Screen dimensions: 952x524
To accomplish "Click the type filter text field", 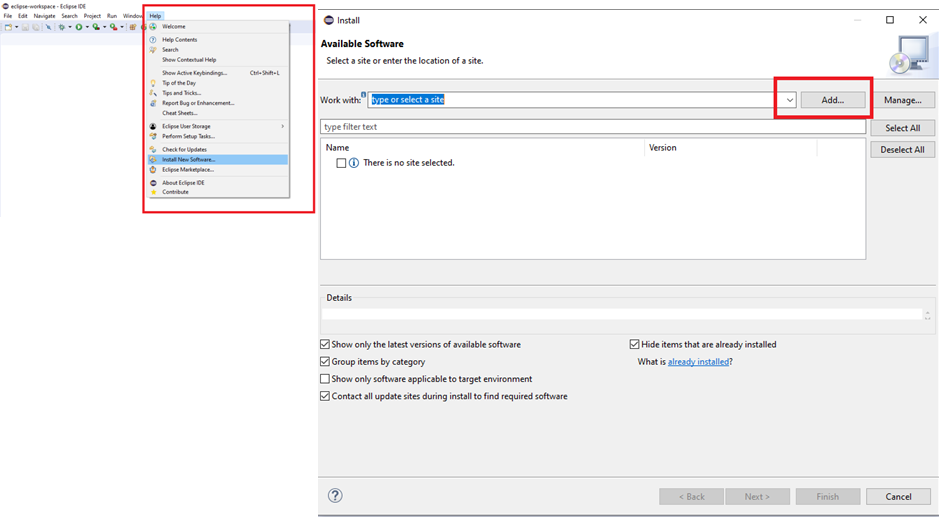I will (x=592, y=127).
